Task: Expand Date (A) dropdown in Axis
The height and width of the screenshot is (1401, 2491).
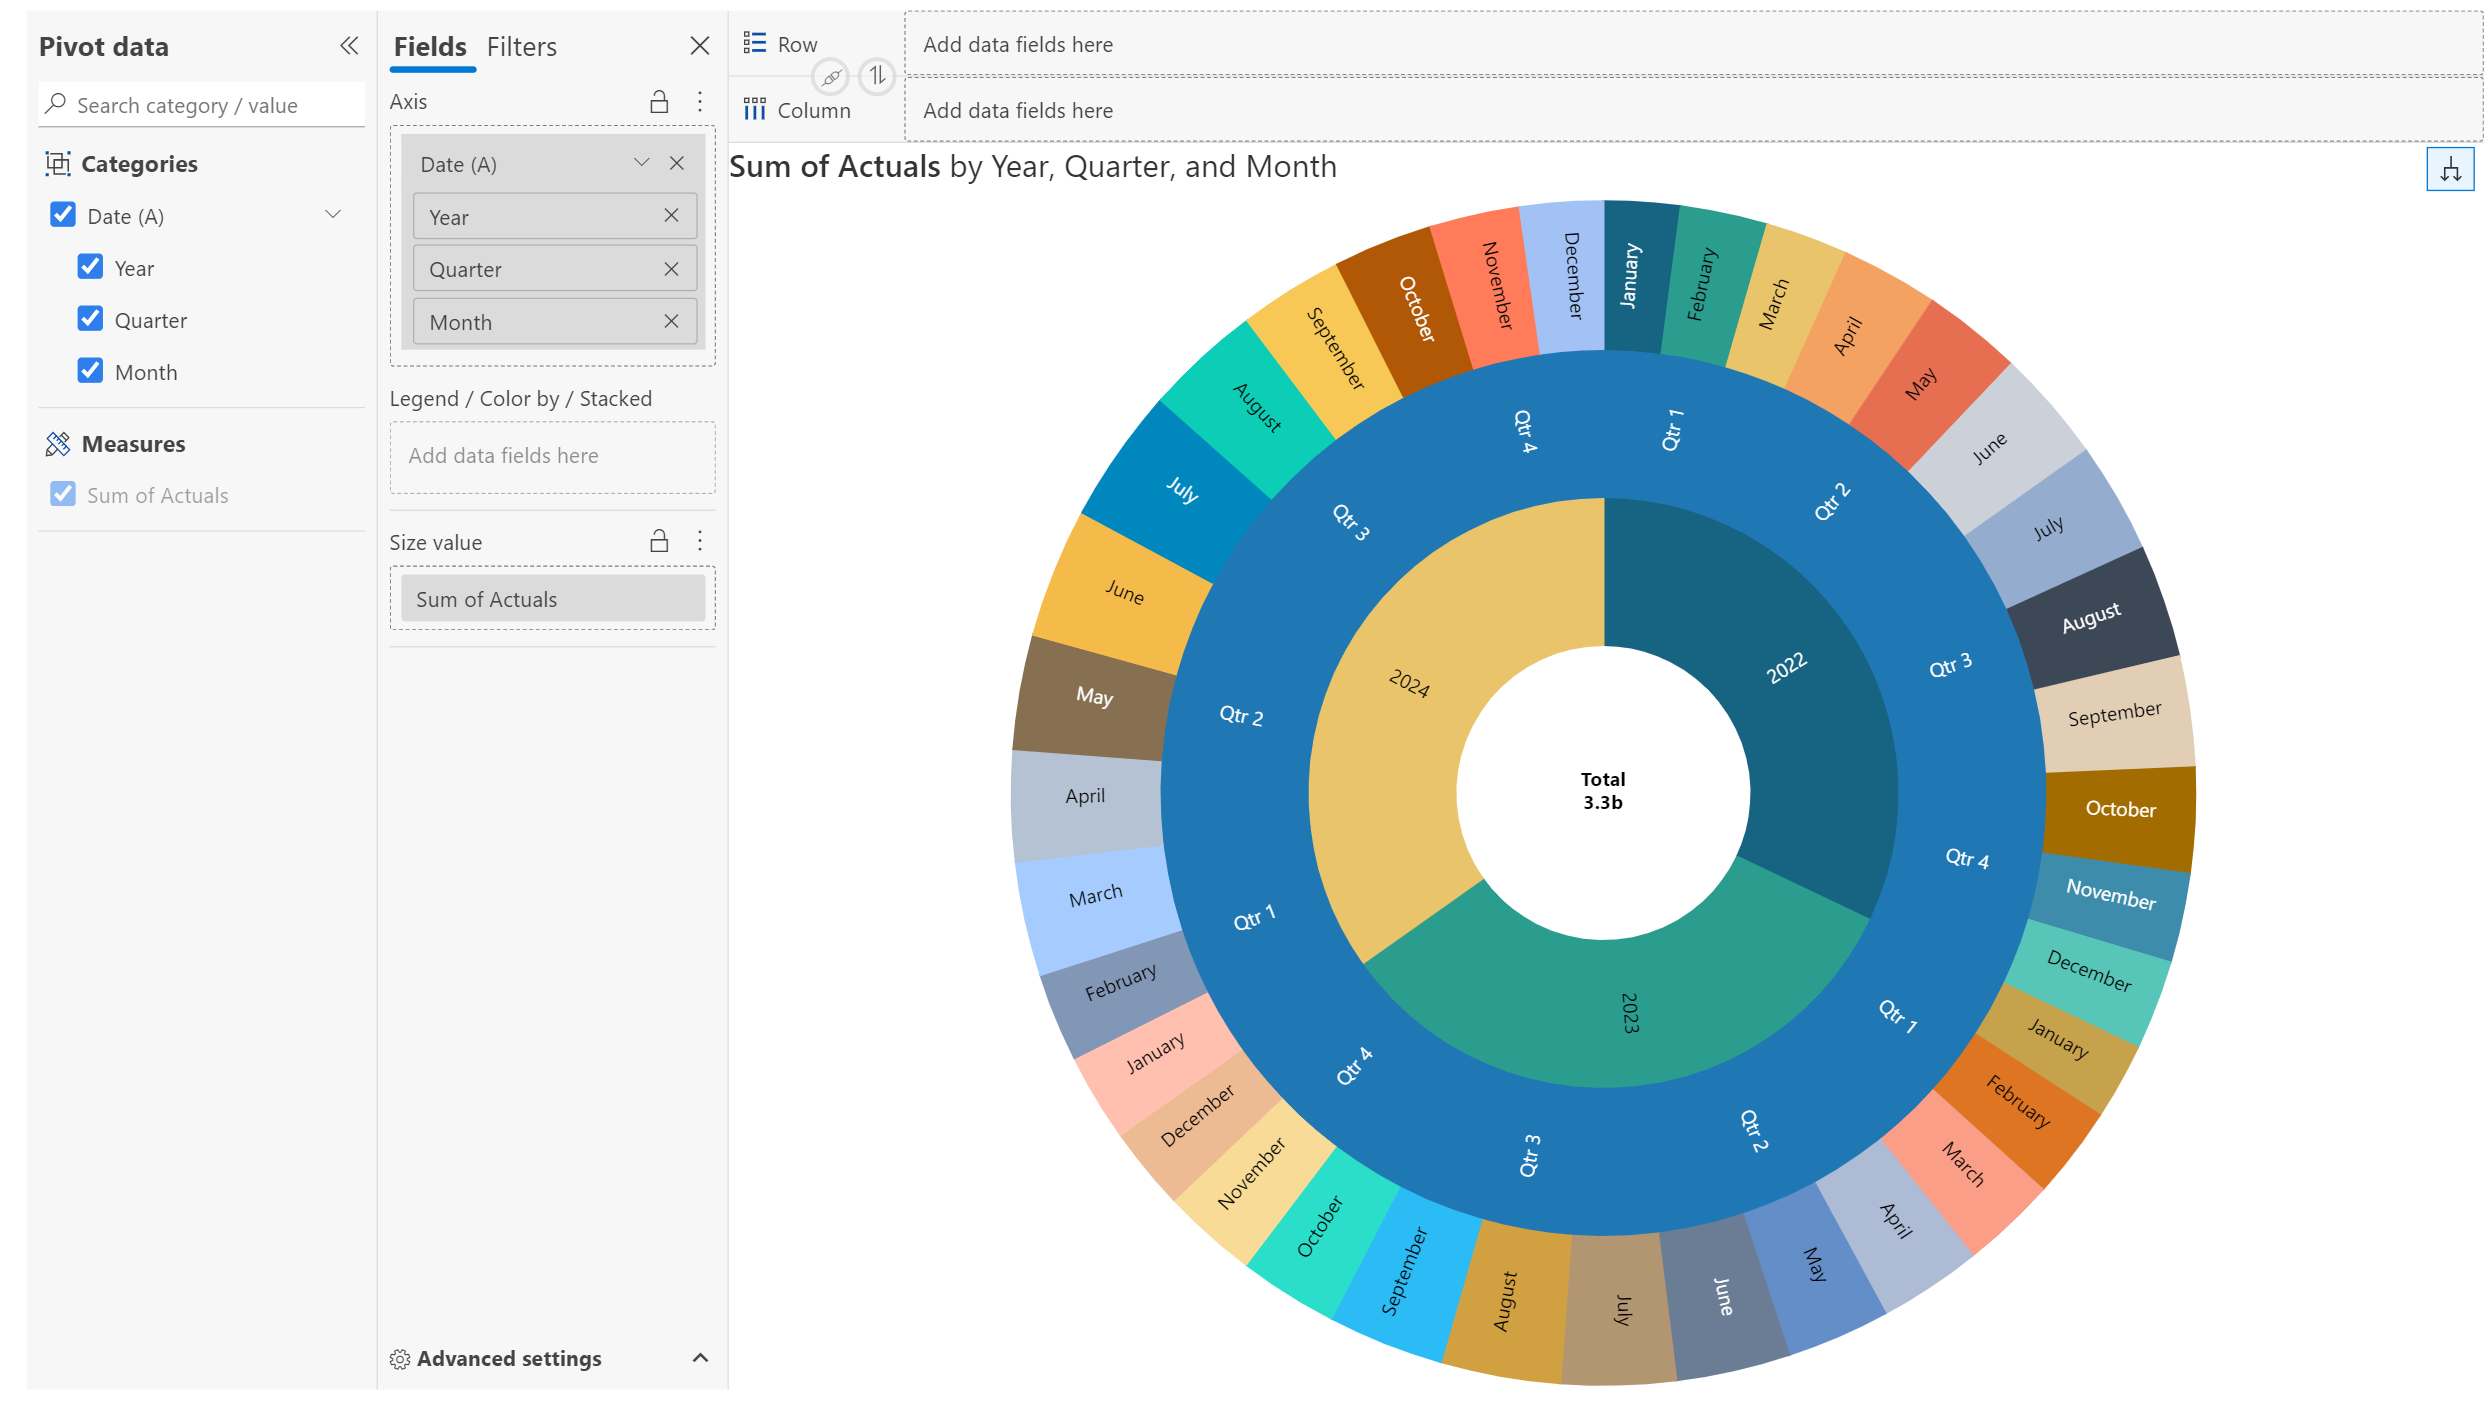Action: point(641,163)
